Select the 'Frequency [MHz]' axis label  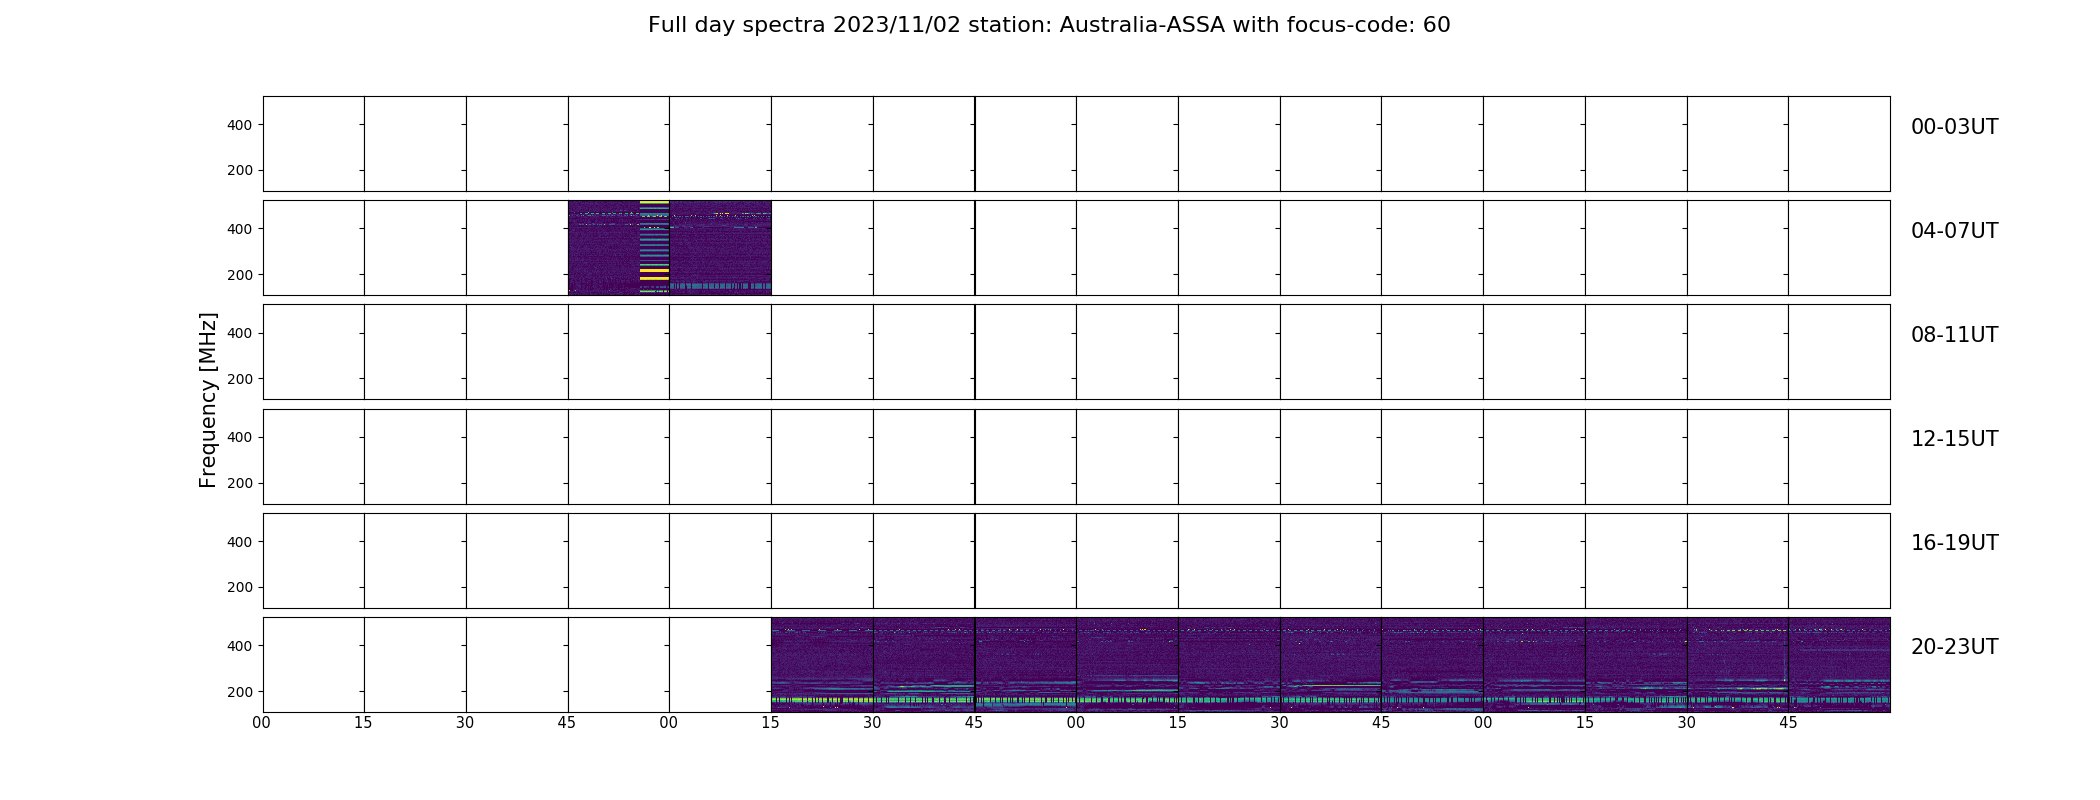(x=208, y=400)
